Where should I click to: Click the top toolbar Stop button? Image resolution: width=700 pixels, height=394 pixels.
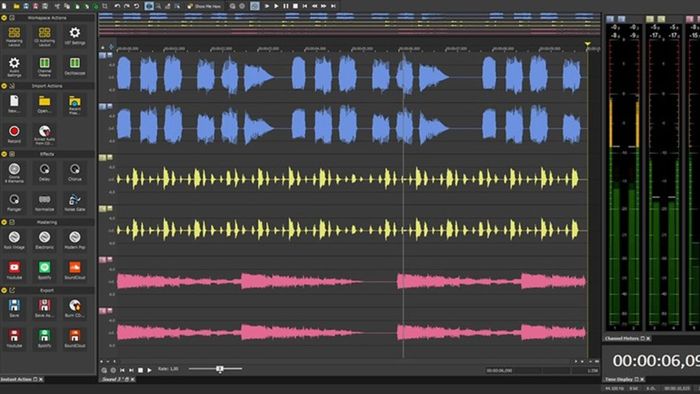[295, 6]
